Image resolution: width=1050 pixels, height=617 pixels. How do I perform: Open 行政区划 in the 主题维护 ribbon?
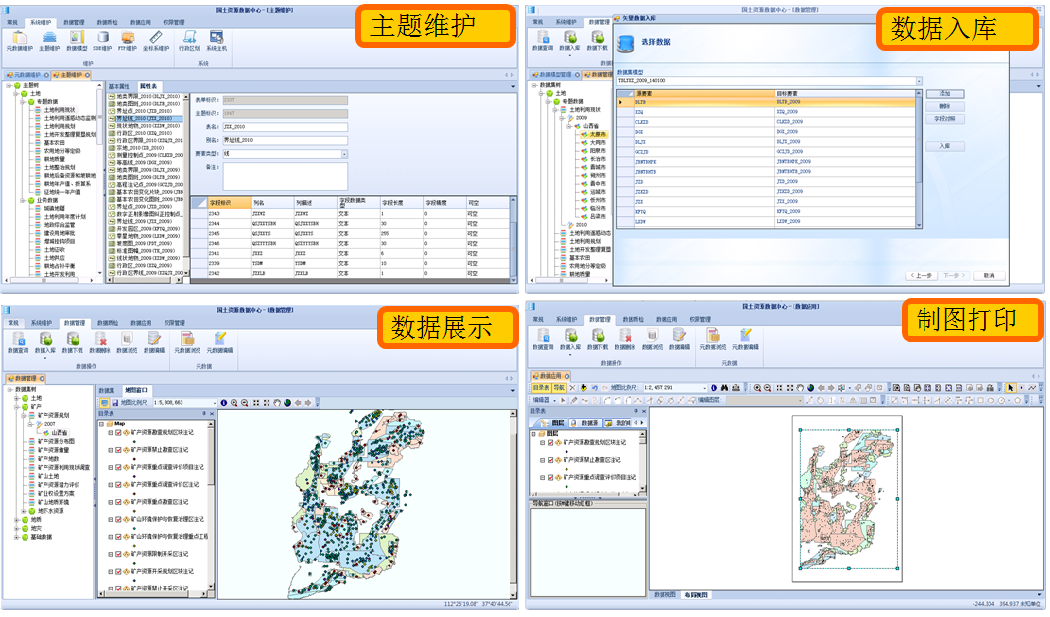190,41
